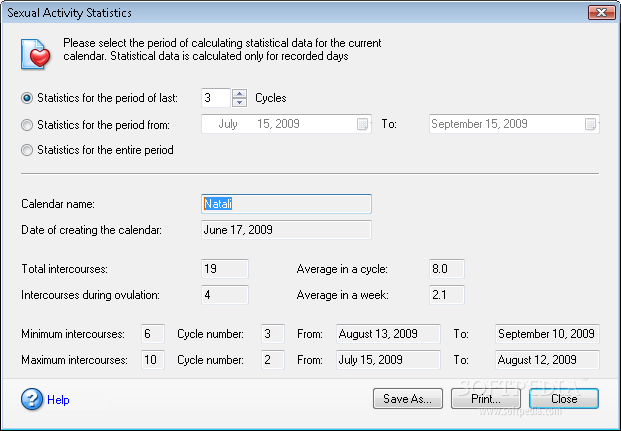Decrease the cycles count with the down arrow
The image size is (621, 431).
[239, 103]
